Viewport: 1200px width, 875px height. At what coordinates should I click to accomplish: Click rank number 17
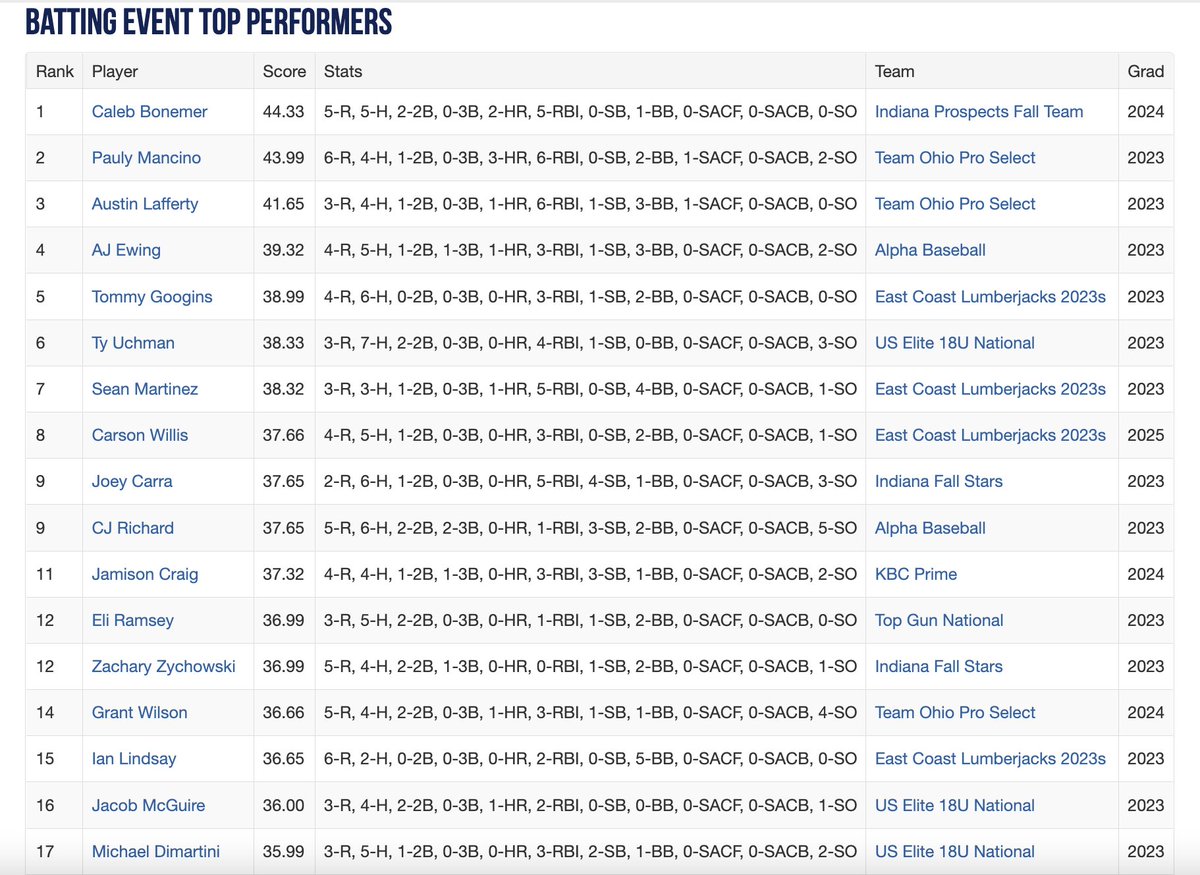pos(45,851)
